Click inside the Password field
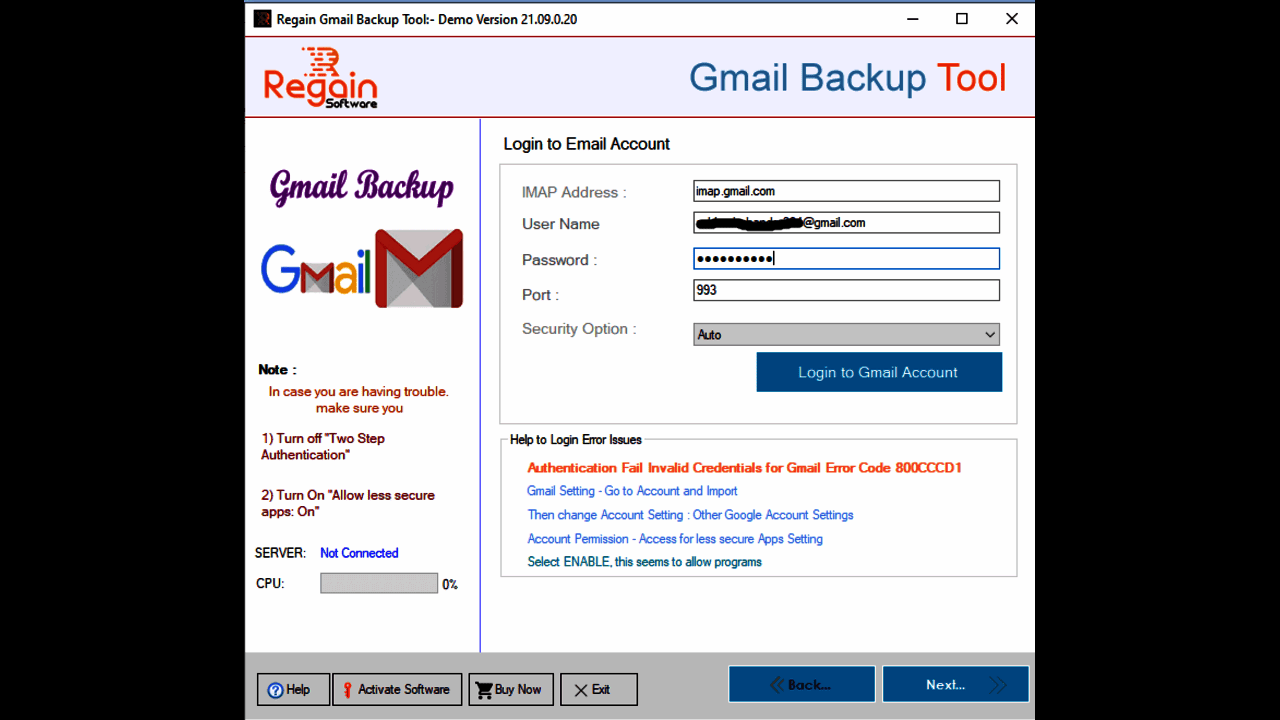This screenshot has height=720, width=1280. click(x=846, y=258)
